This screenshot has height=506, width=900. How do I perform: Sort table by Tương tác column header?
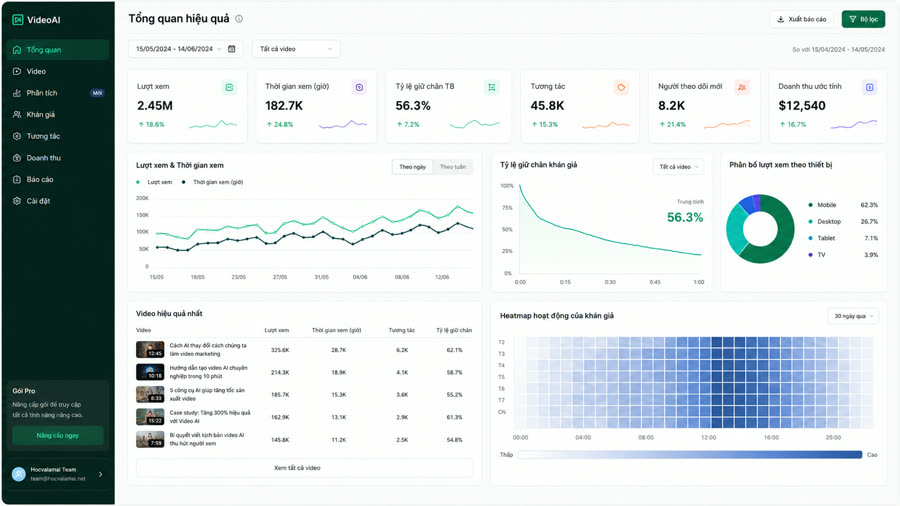(401, 330)
